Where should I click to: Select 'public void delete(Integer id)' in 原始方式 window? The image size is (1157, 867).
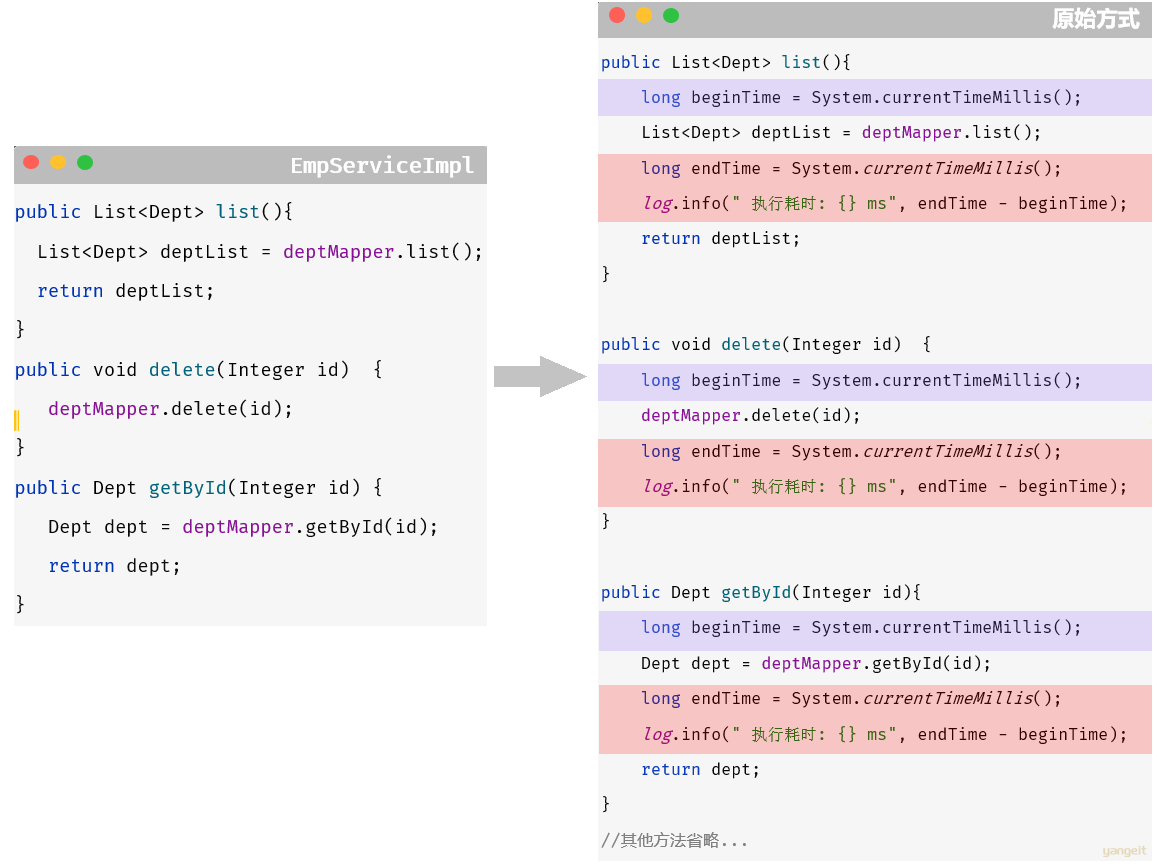751,345
